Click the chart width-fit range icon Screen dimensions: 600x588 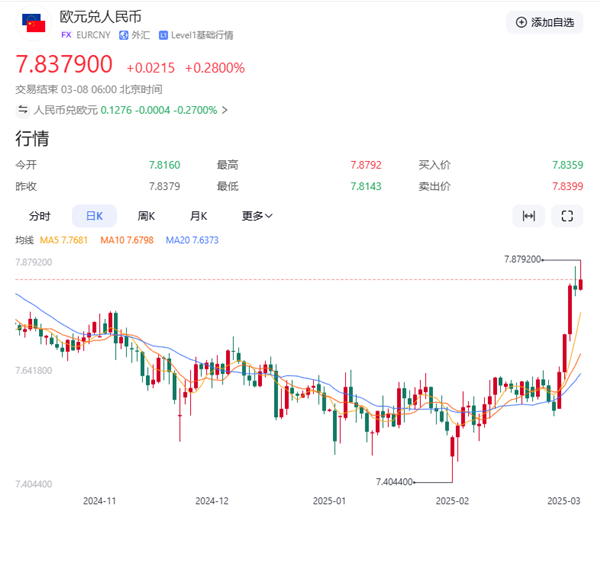coord(529,216)
